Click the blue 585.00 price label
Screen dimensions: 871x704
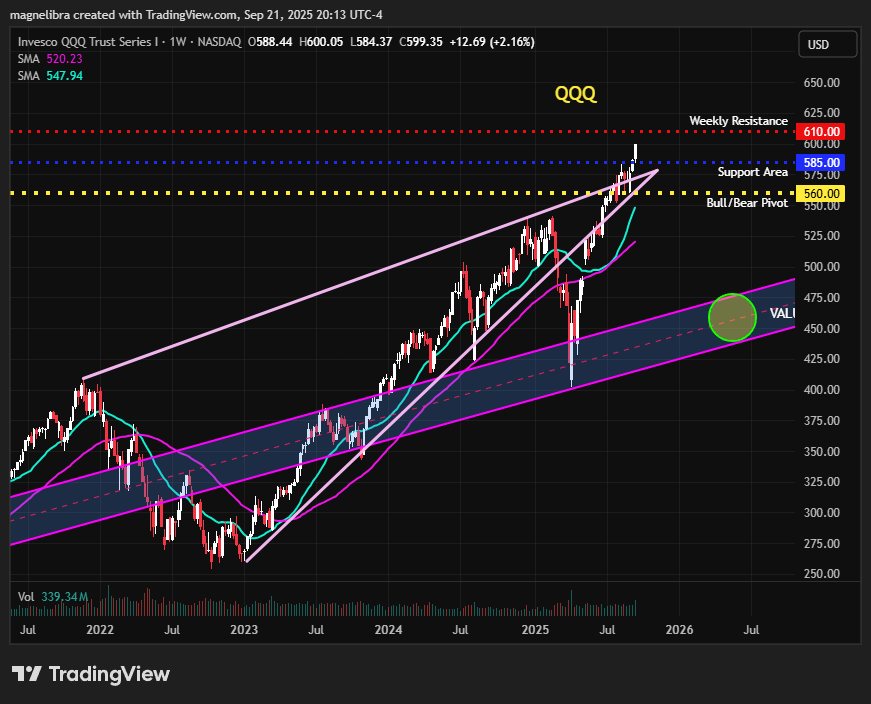pyautogui.click(x=820, y=163)
